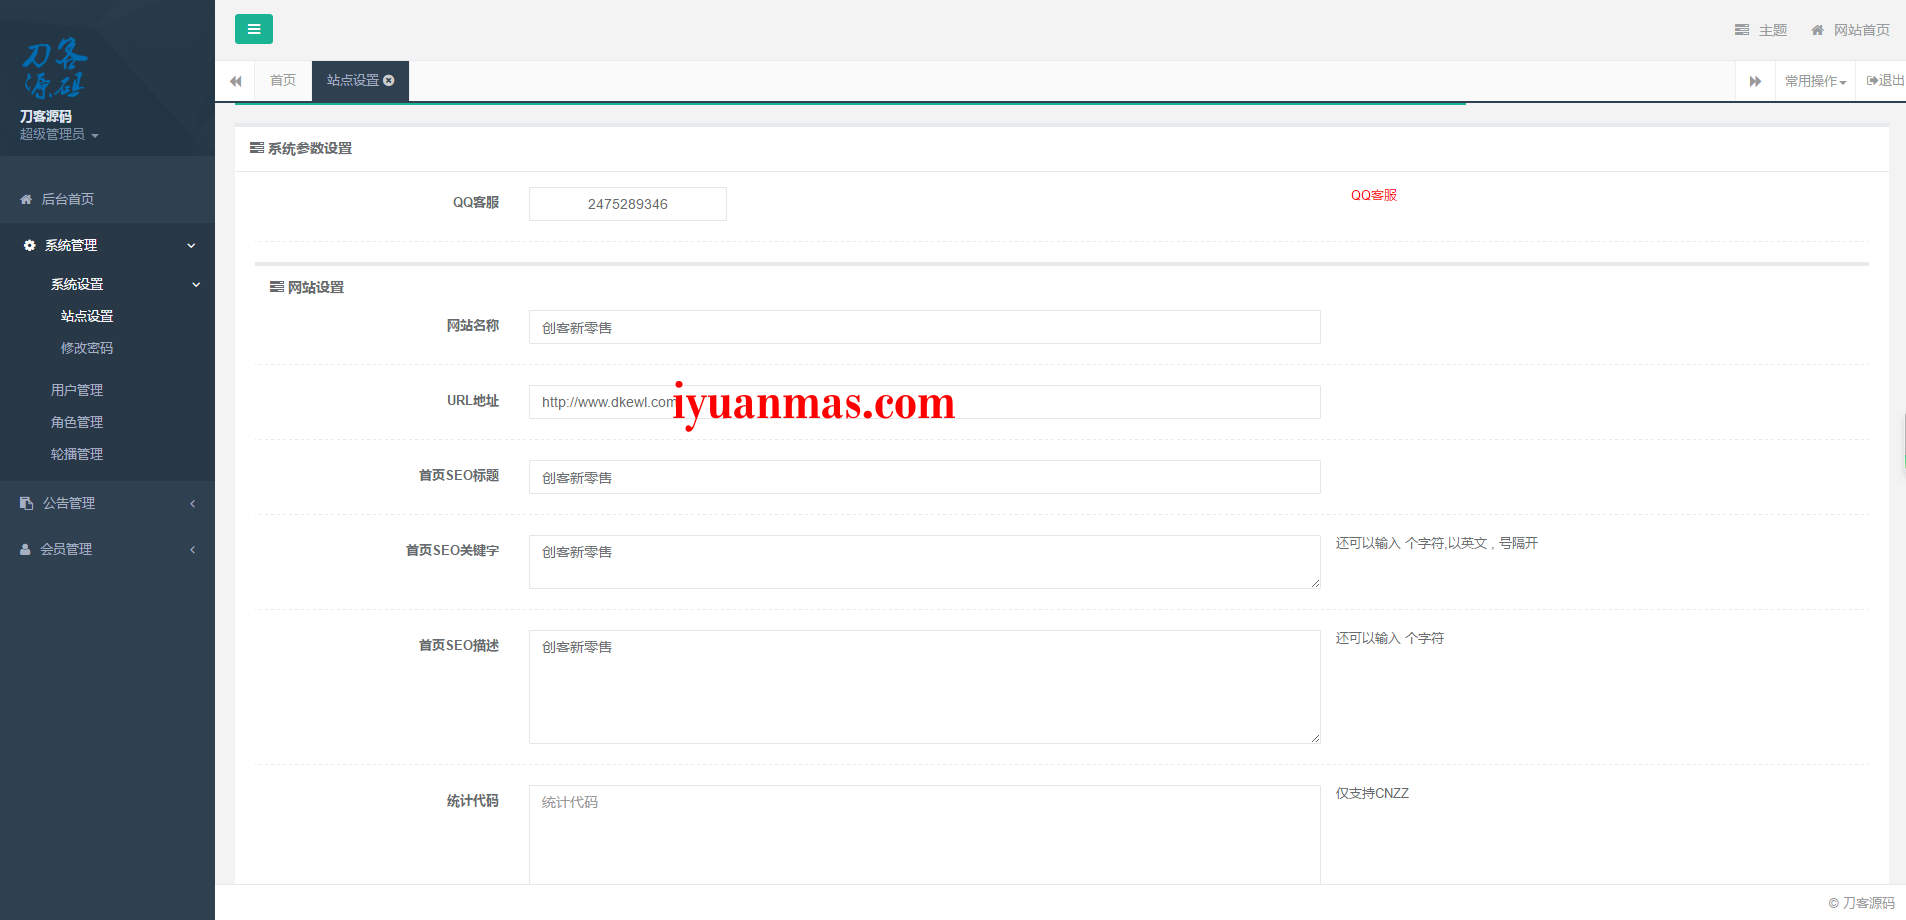Viewport: 1906px width, 920px height.
Task: Focus the 统计代码 textarea
Action: tap(924, 835)
